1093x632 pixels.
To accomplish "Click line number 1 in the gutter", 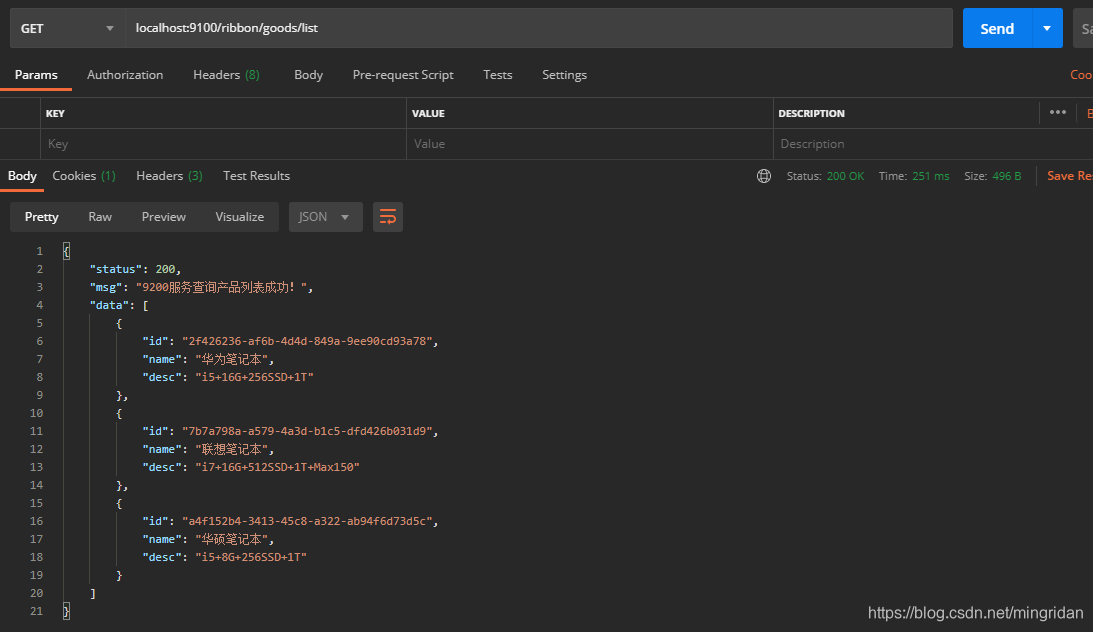I will [x=40, y=252].
